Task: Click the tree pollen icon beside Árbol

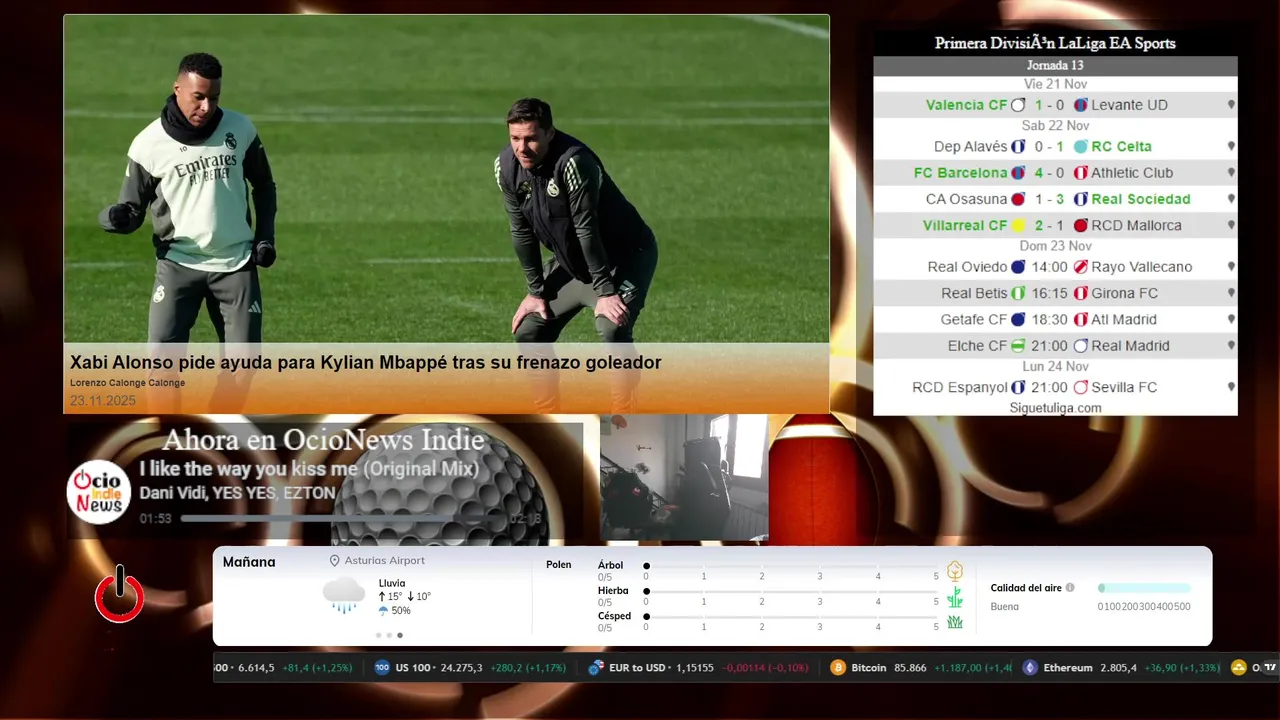Action: pyautogui.click(x=955, y=571)
